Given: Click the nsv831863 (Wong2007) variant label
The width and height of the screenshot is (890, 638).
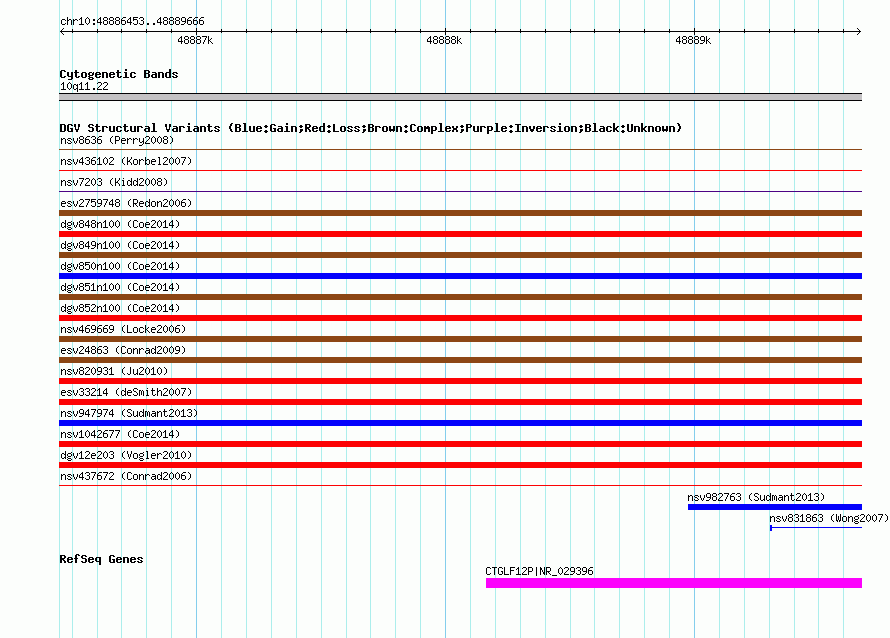Looking at the screenshot, I should pyautogui.click(x=828, y=518).
